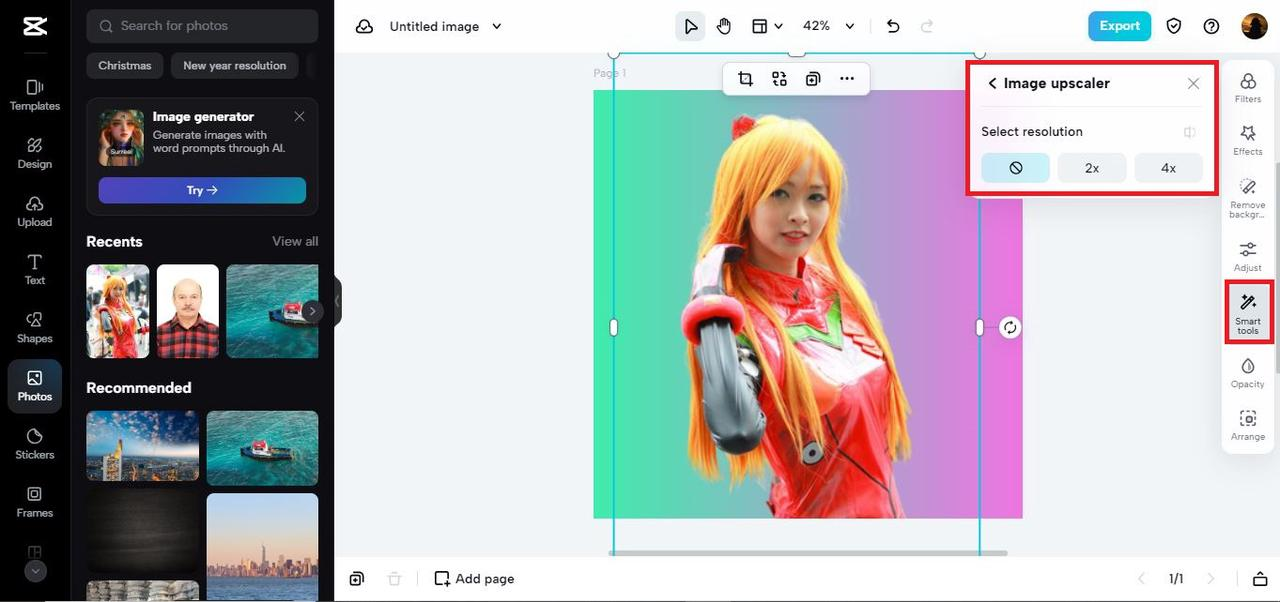Open the Untitled image title dropdown
The height and width of the screenshot is (602, 1280).
point(446,26)
